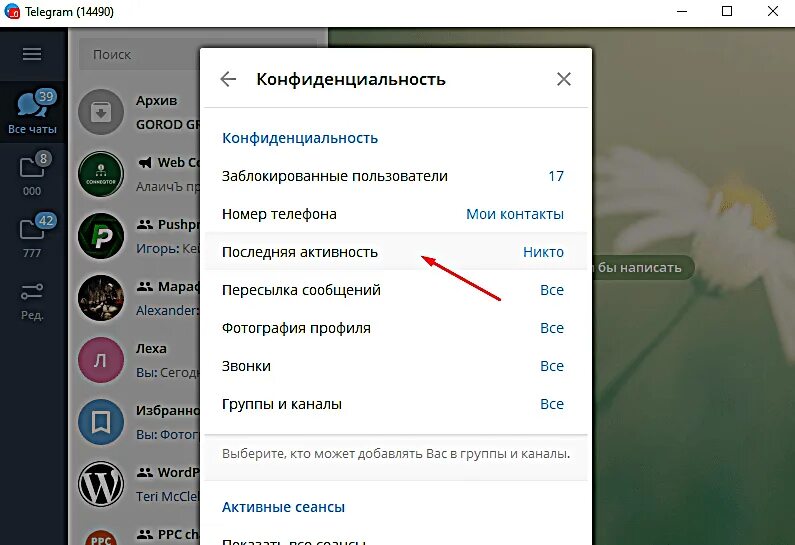
Task: Click the group icon beside WordPress chat name
Action: [145, 473]
